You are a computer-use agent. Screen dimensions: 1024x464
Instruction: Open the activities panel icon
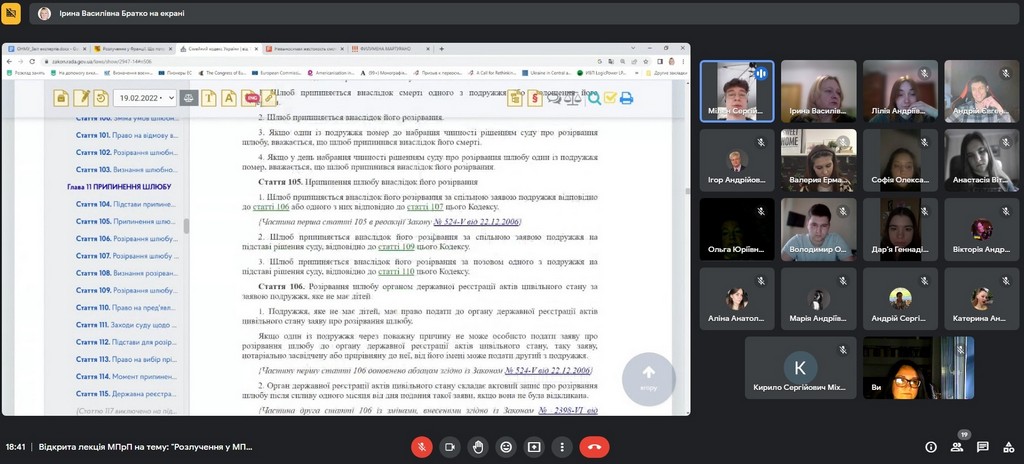click(x=1008, y=447)
